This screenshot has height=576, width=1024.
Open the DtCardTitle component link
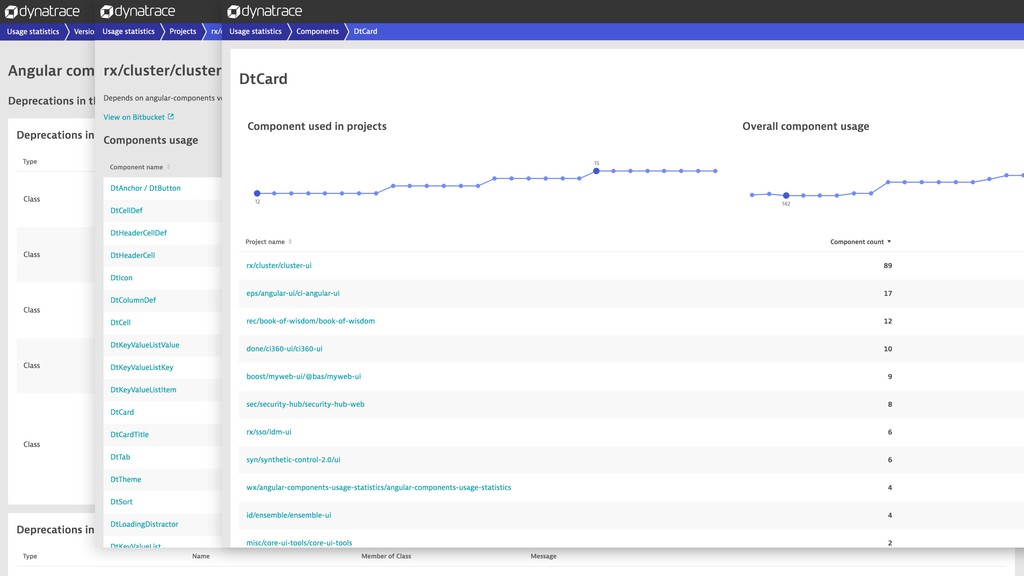click(x=129, y=435)
